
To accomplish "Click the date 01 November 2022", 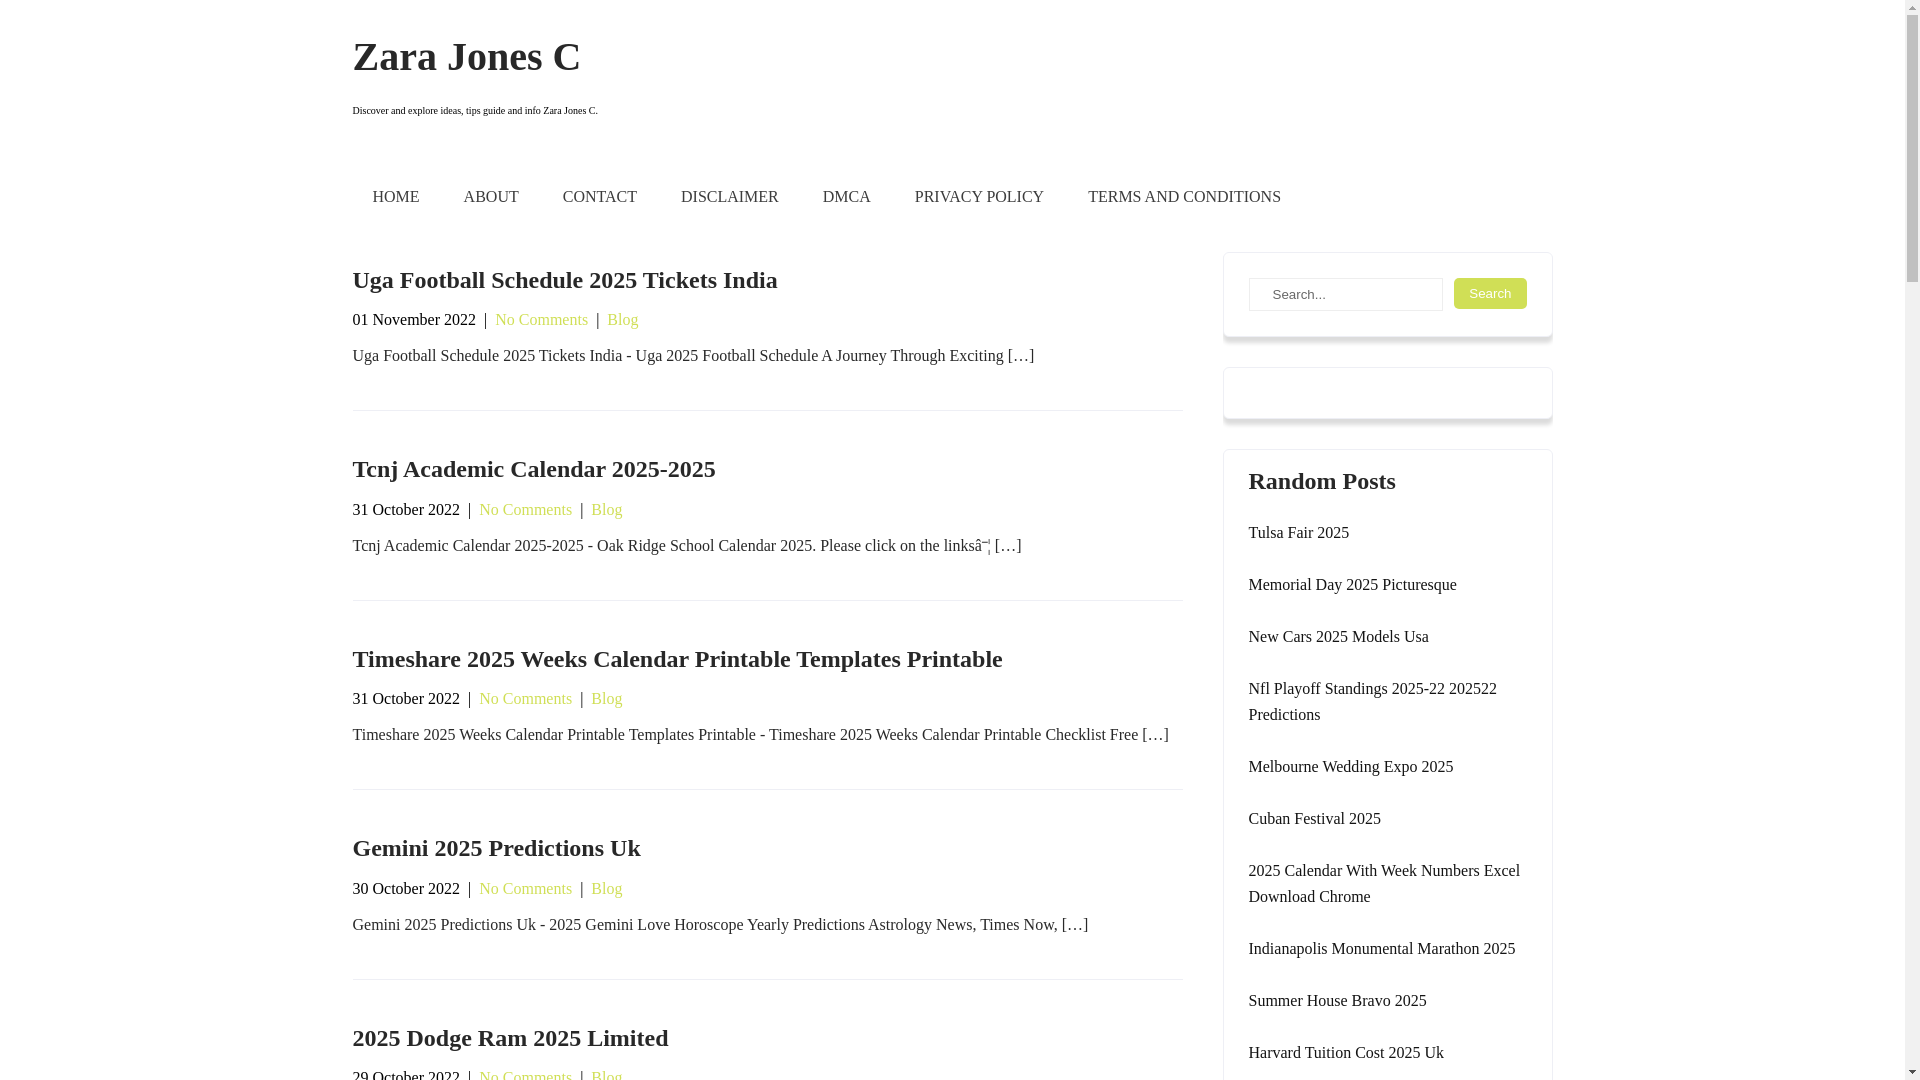I will pos(414,320).
